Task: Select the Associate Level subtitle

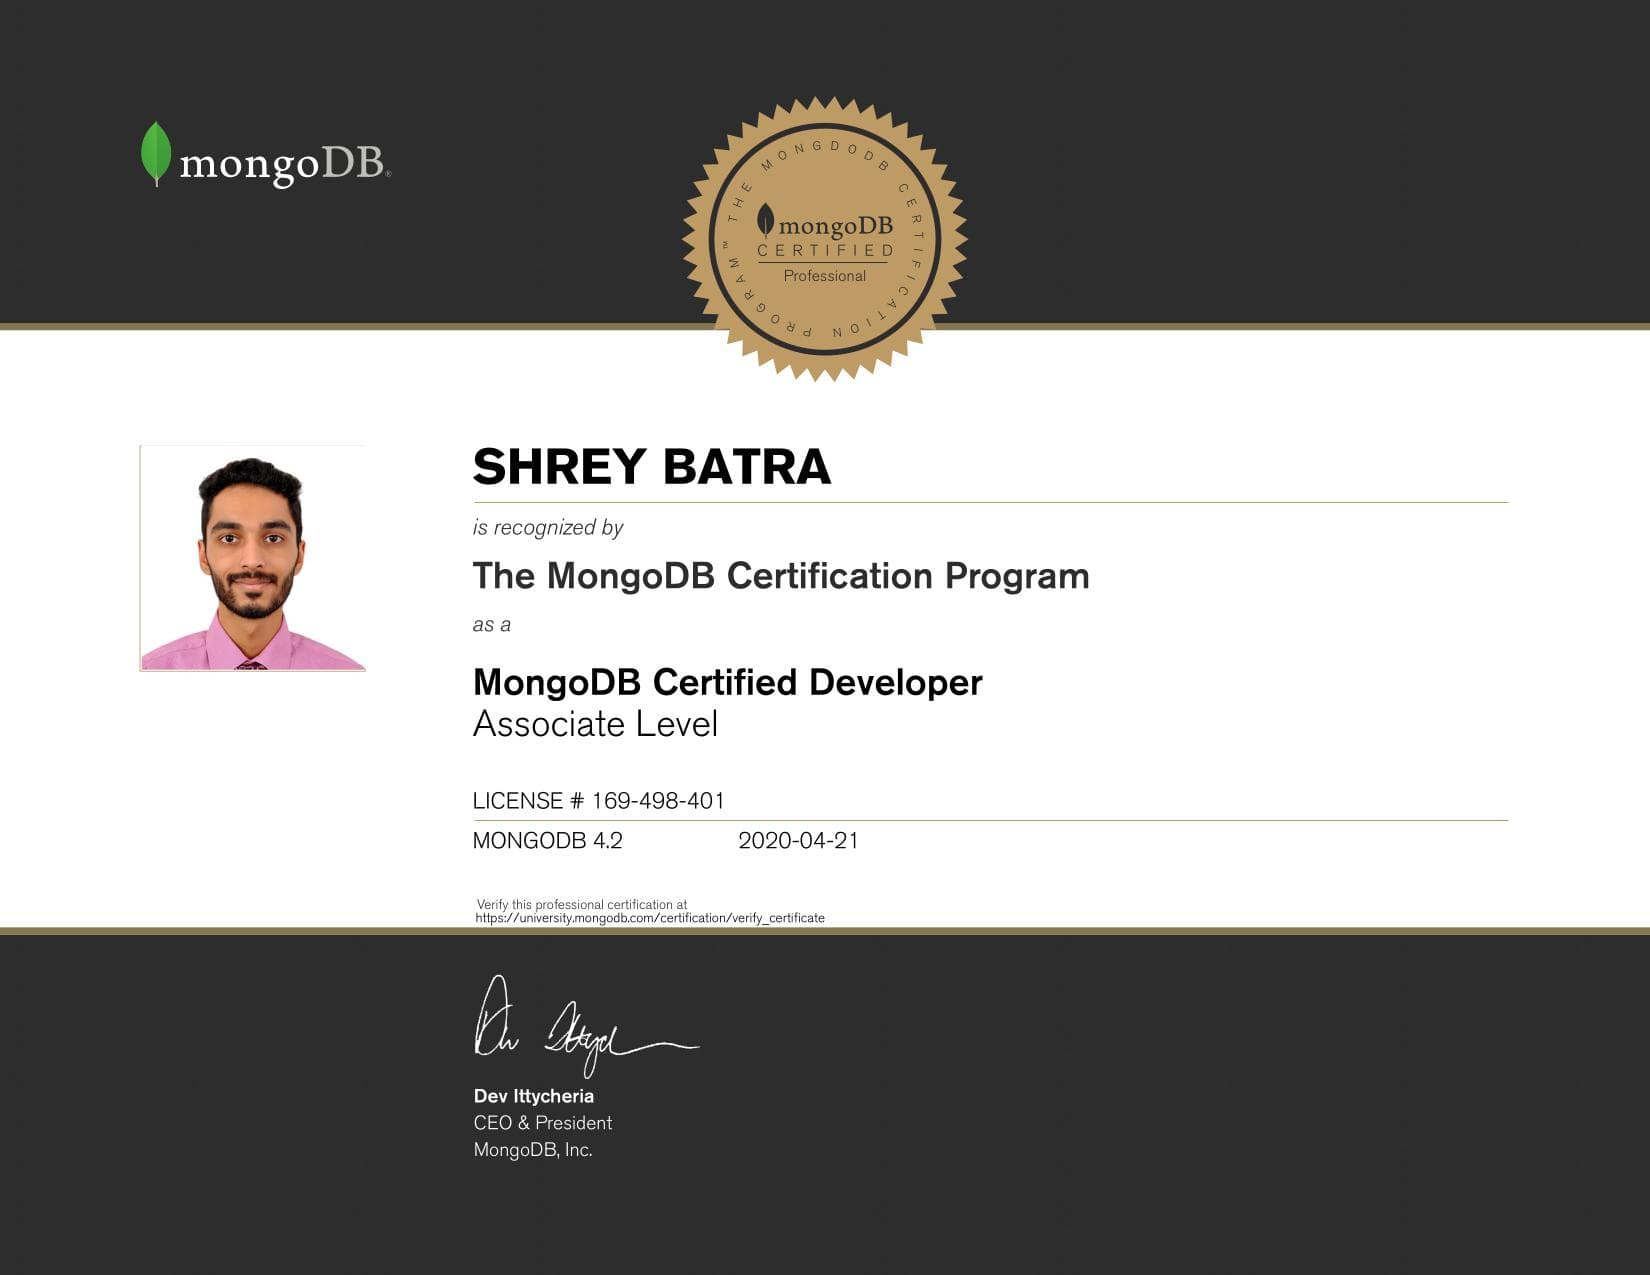Action: (597, 723)
